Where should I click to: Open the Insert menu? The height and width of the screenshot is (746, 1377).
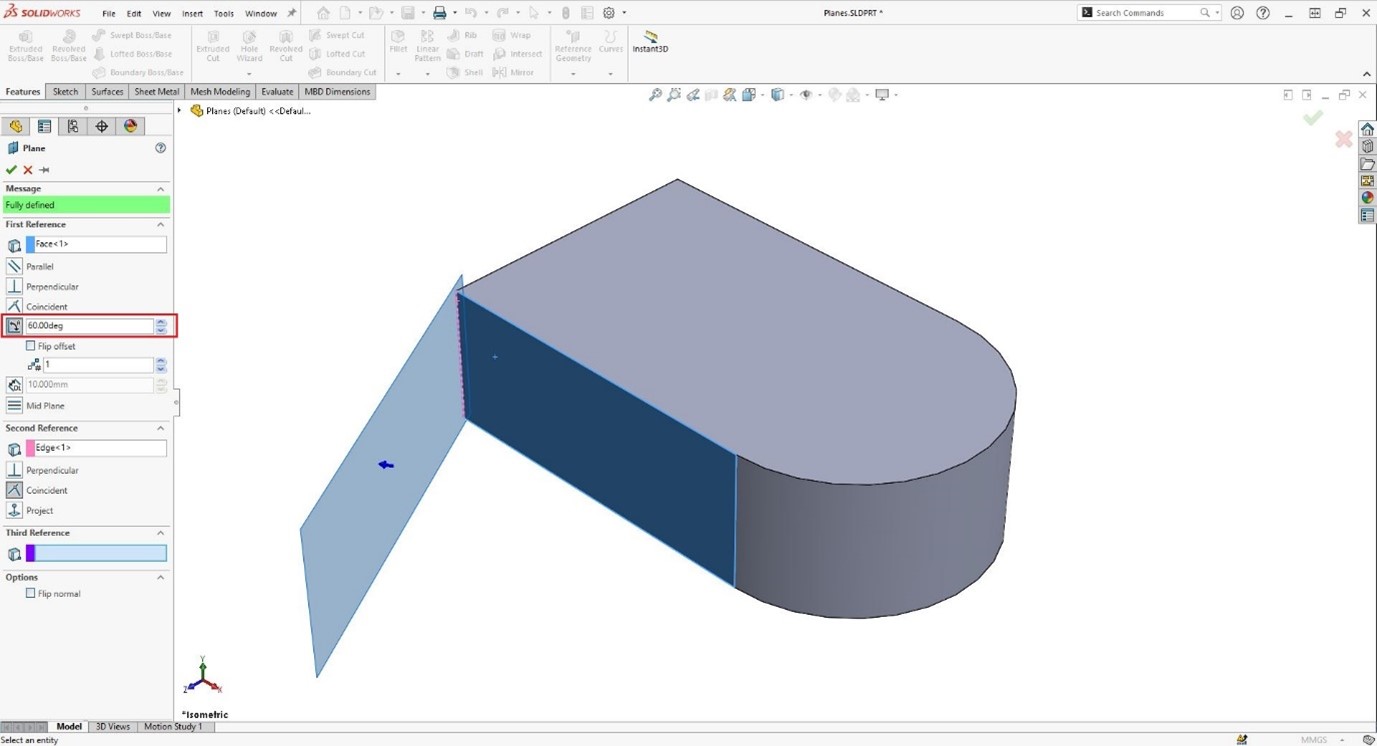click(192, 13)
